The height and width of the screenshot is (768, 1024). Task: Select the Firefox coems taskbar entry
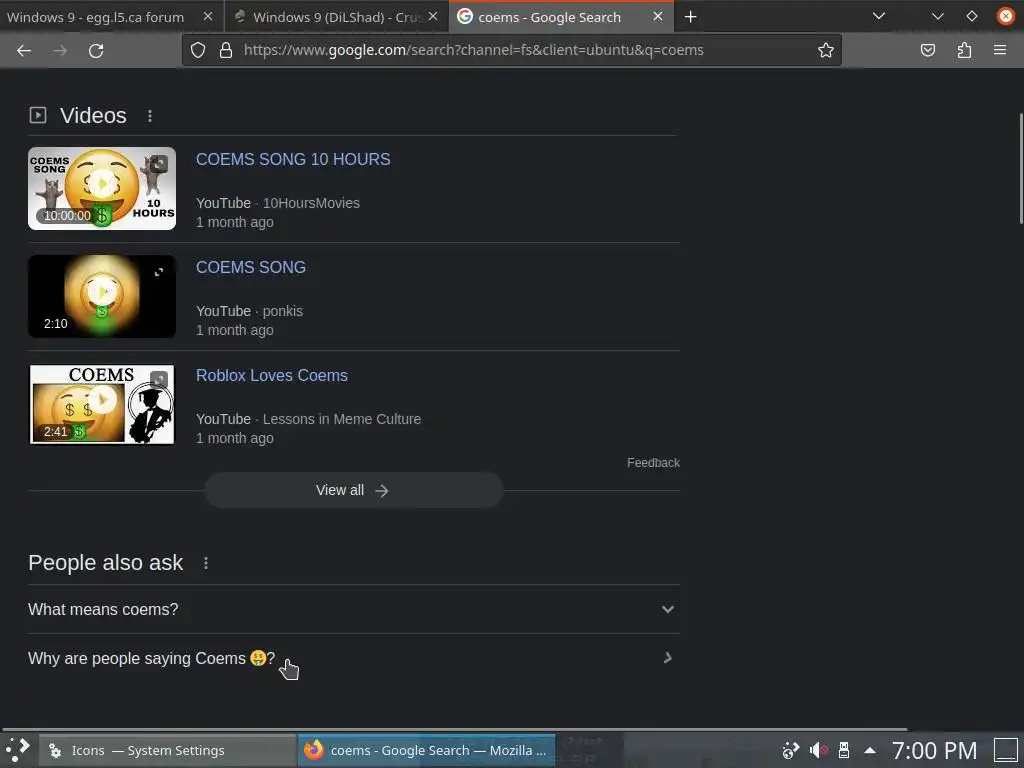(427, 750)
